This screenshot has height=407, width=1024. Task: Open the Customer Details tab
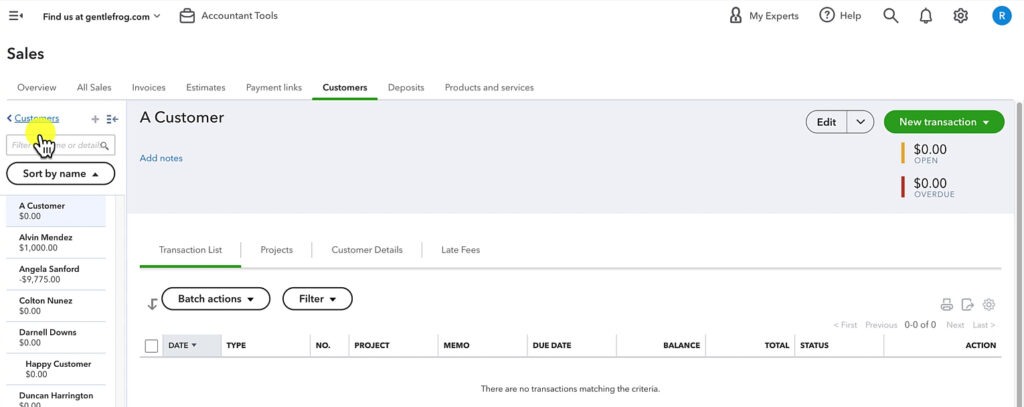pos(367,250)
